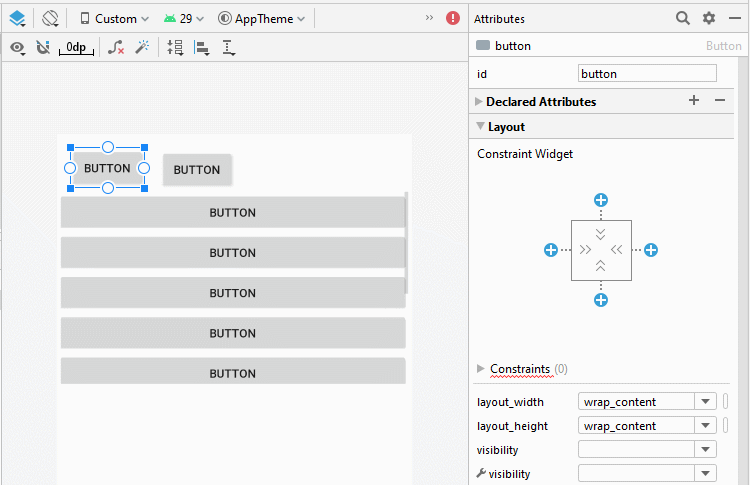Open the design surface layers menu

tap(17, 19)
